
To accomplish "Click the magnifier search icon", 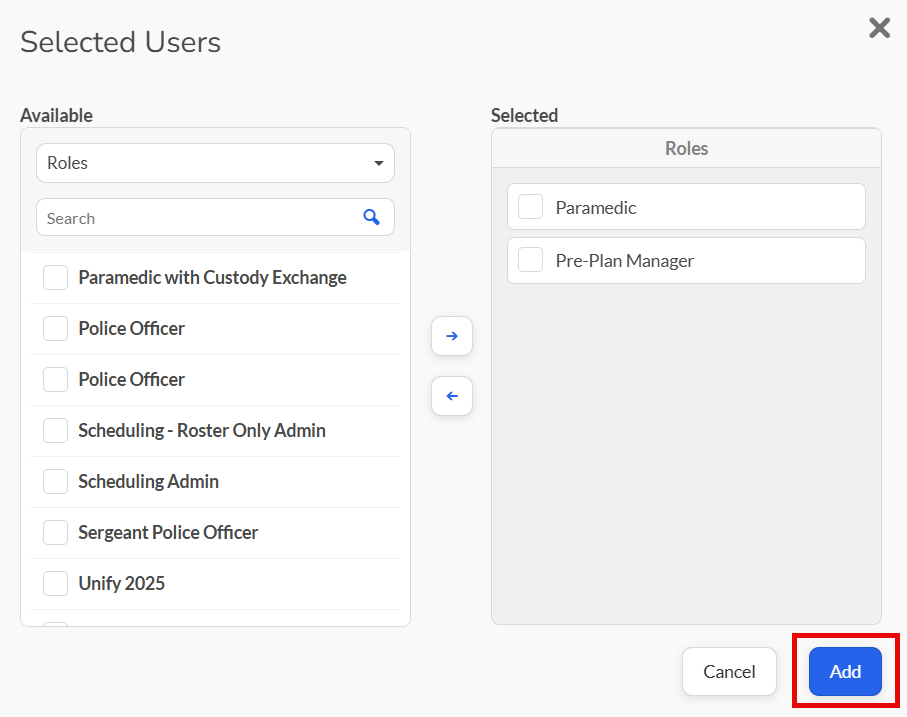I will pos(371,217).
